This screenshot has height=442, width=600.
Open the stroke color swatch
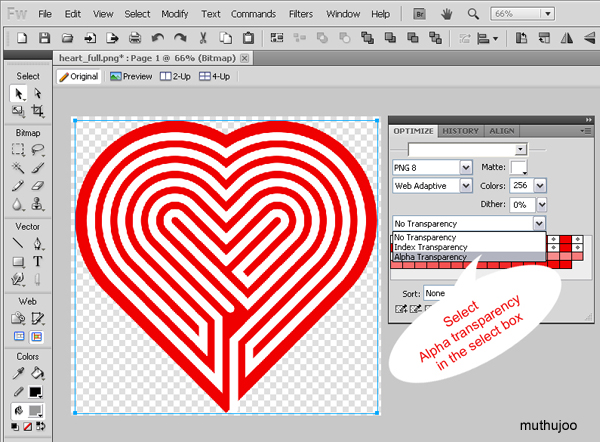click(x=35, y=392)
